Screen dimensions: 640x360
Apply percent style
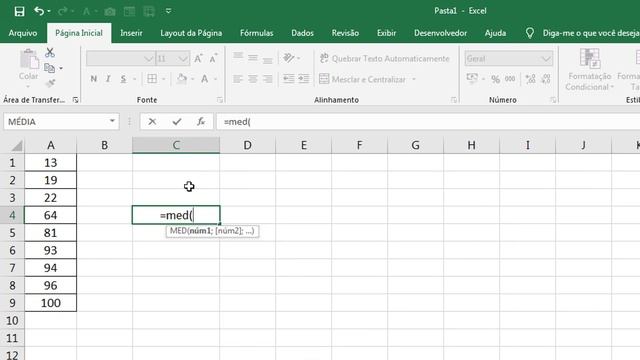496,79
